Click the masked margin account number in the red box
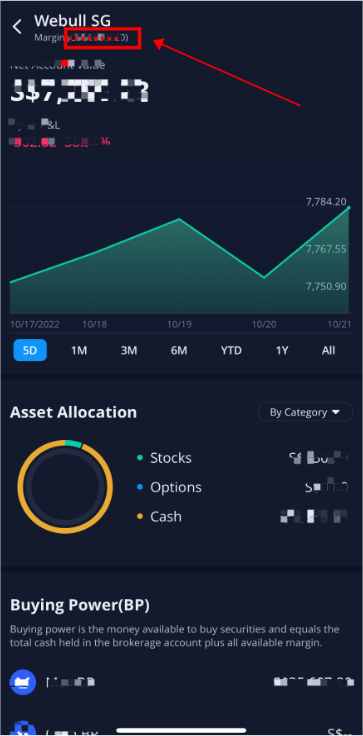The width and height of the screenshot is (363, 736). [102, 38]
